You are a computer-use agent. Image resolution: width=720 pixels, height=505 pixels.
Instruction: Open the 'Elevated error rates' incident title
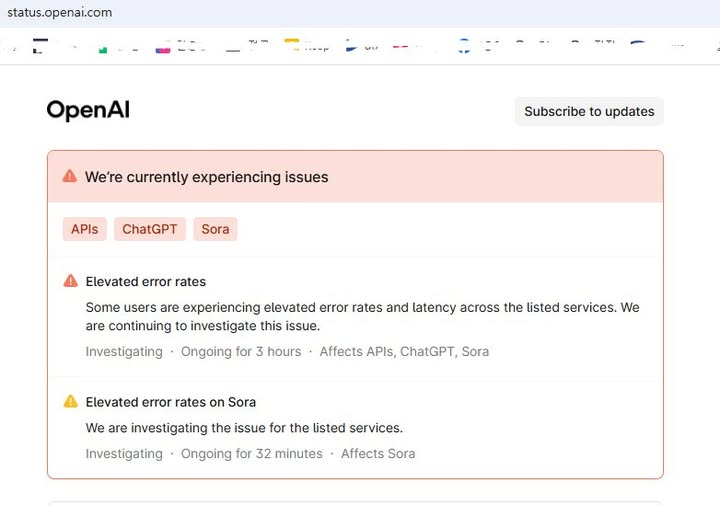[146, 281]
